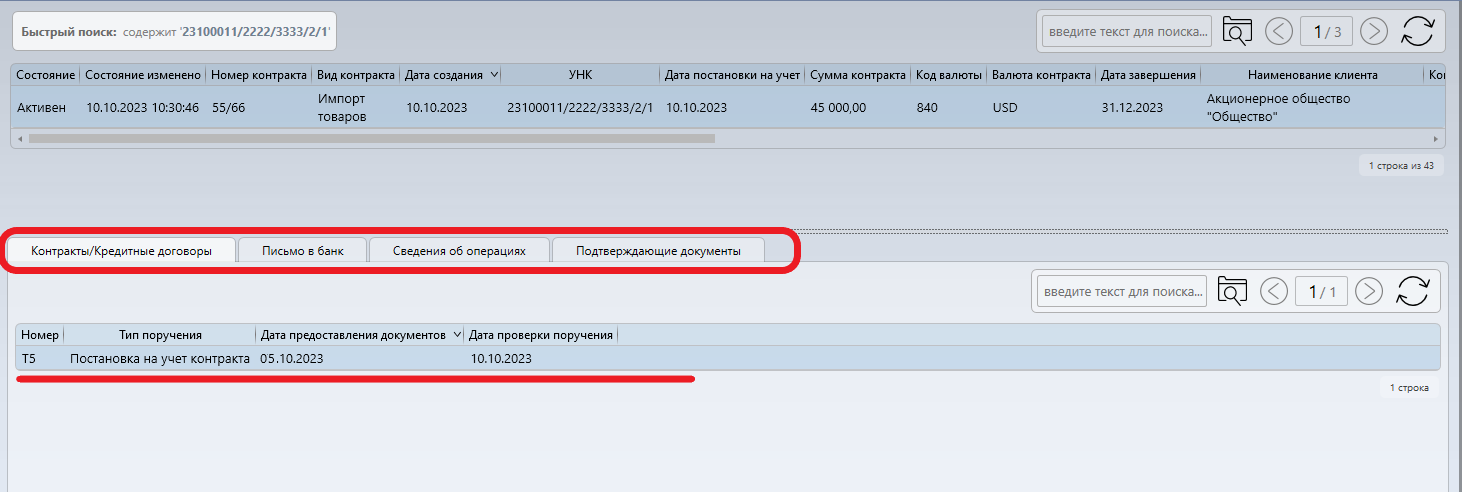
Task: Click the top search text input field
Action: tap(1127, 32)
